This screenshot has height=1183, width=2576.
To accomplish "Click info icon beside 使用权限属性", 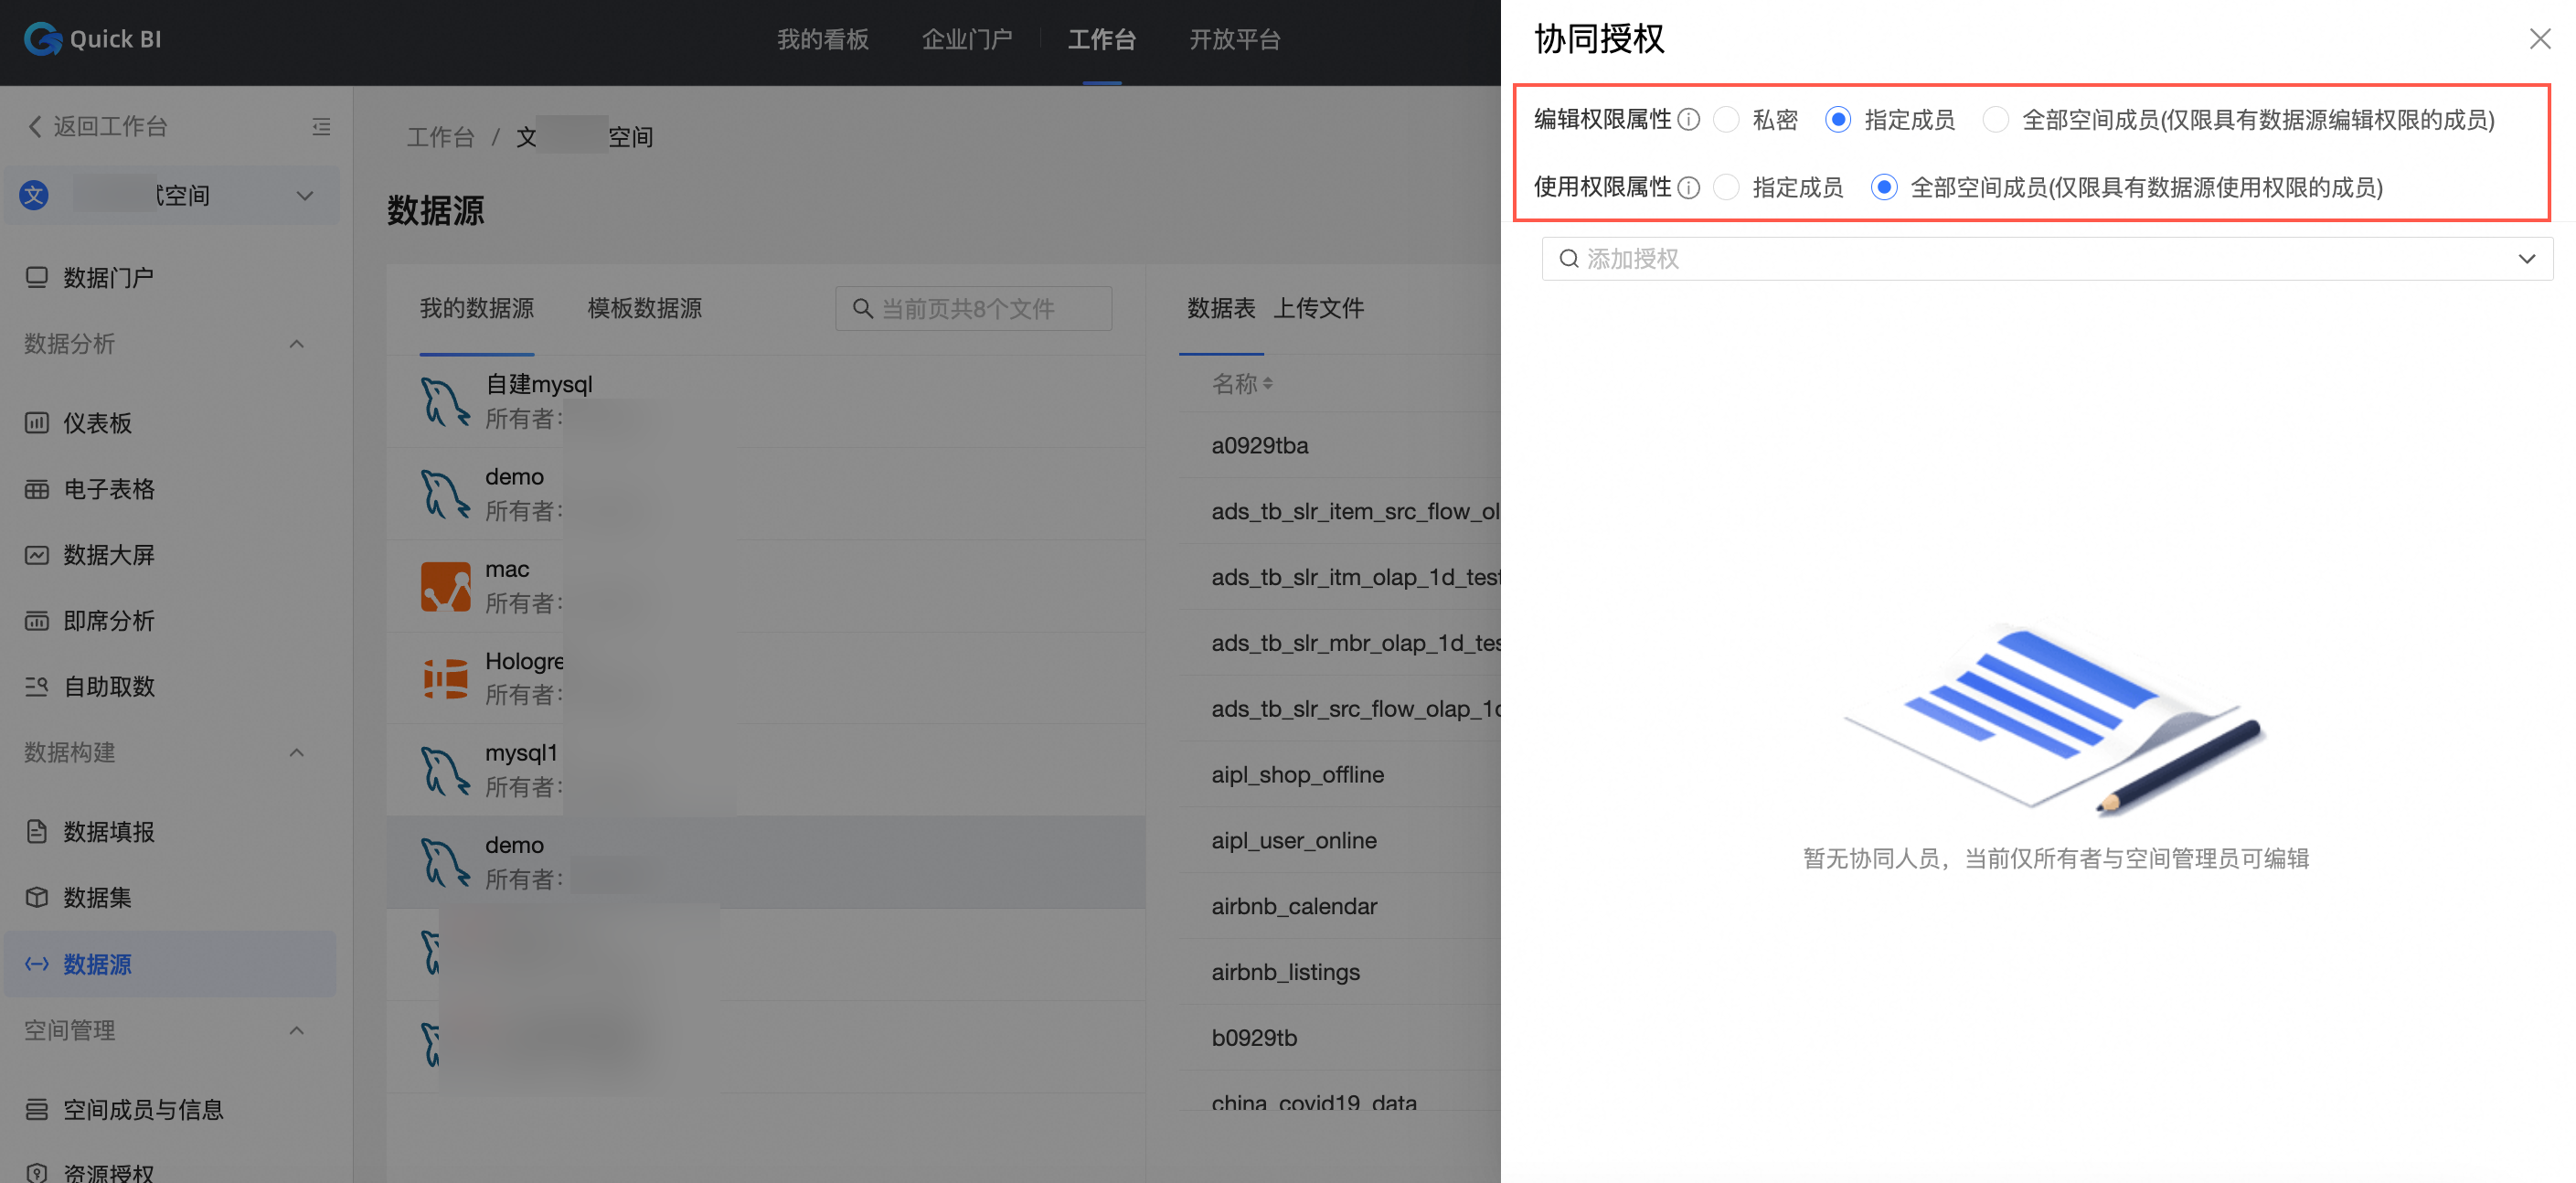I will tap(1689, 187).
